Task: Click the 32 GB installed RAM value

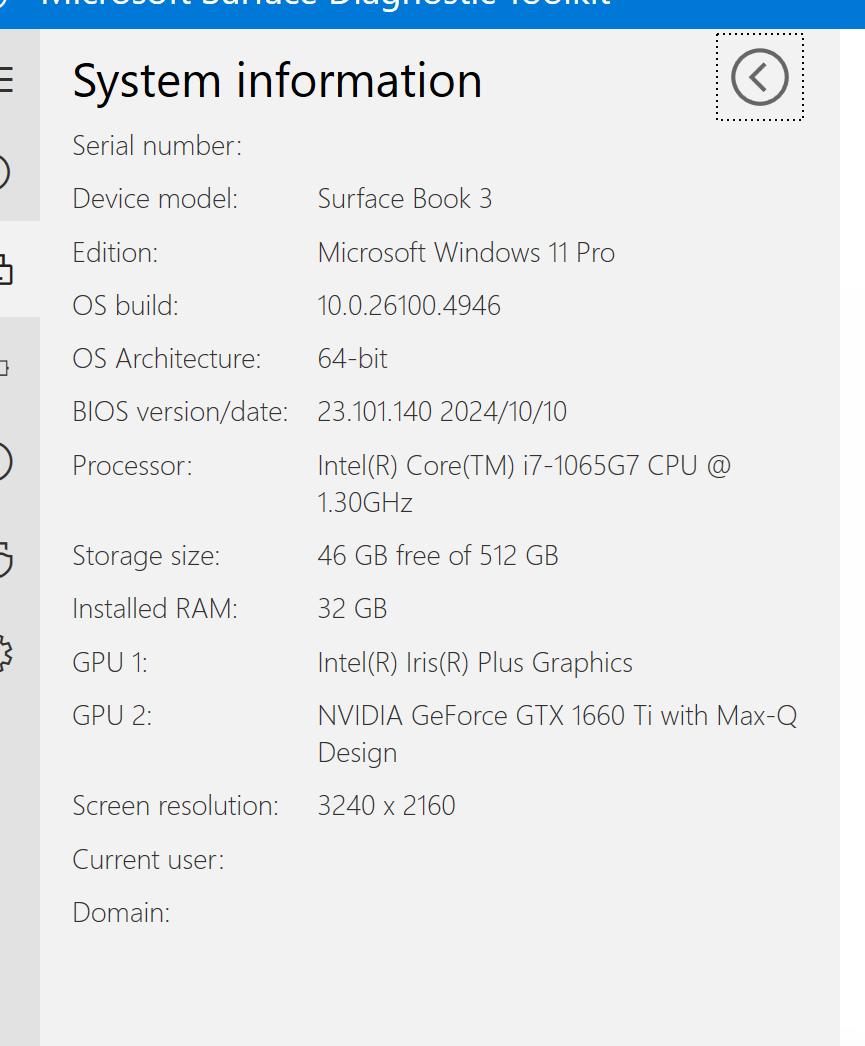Action: 352,608
